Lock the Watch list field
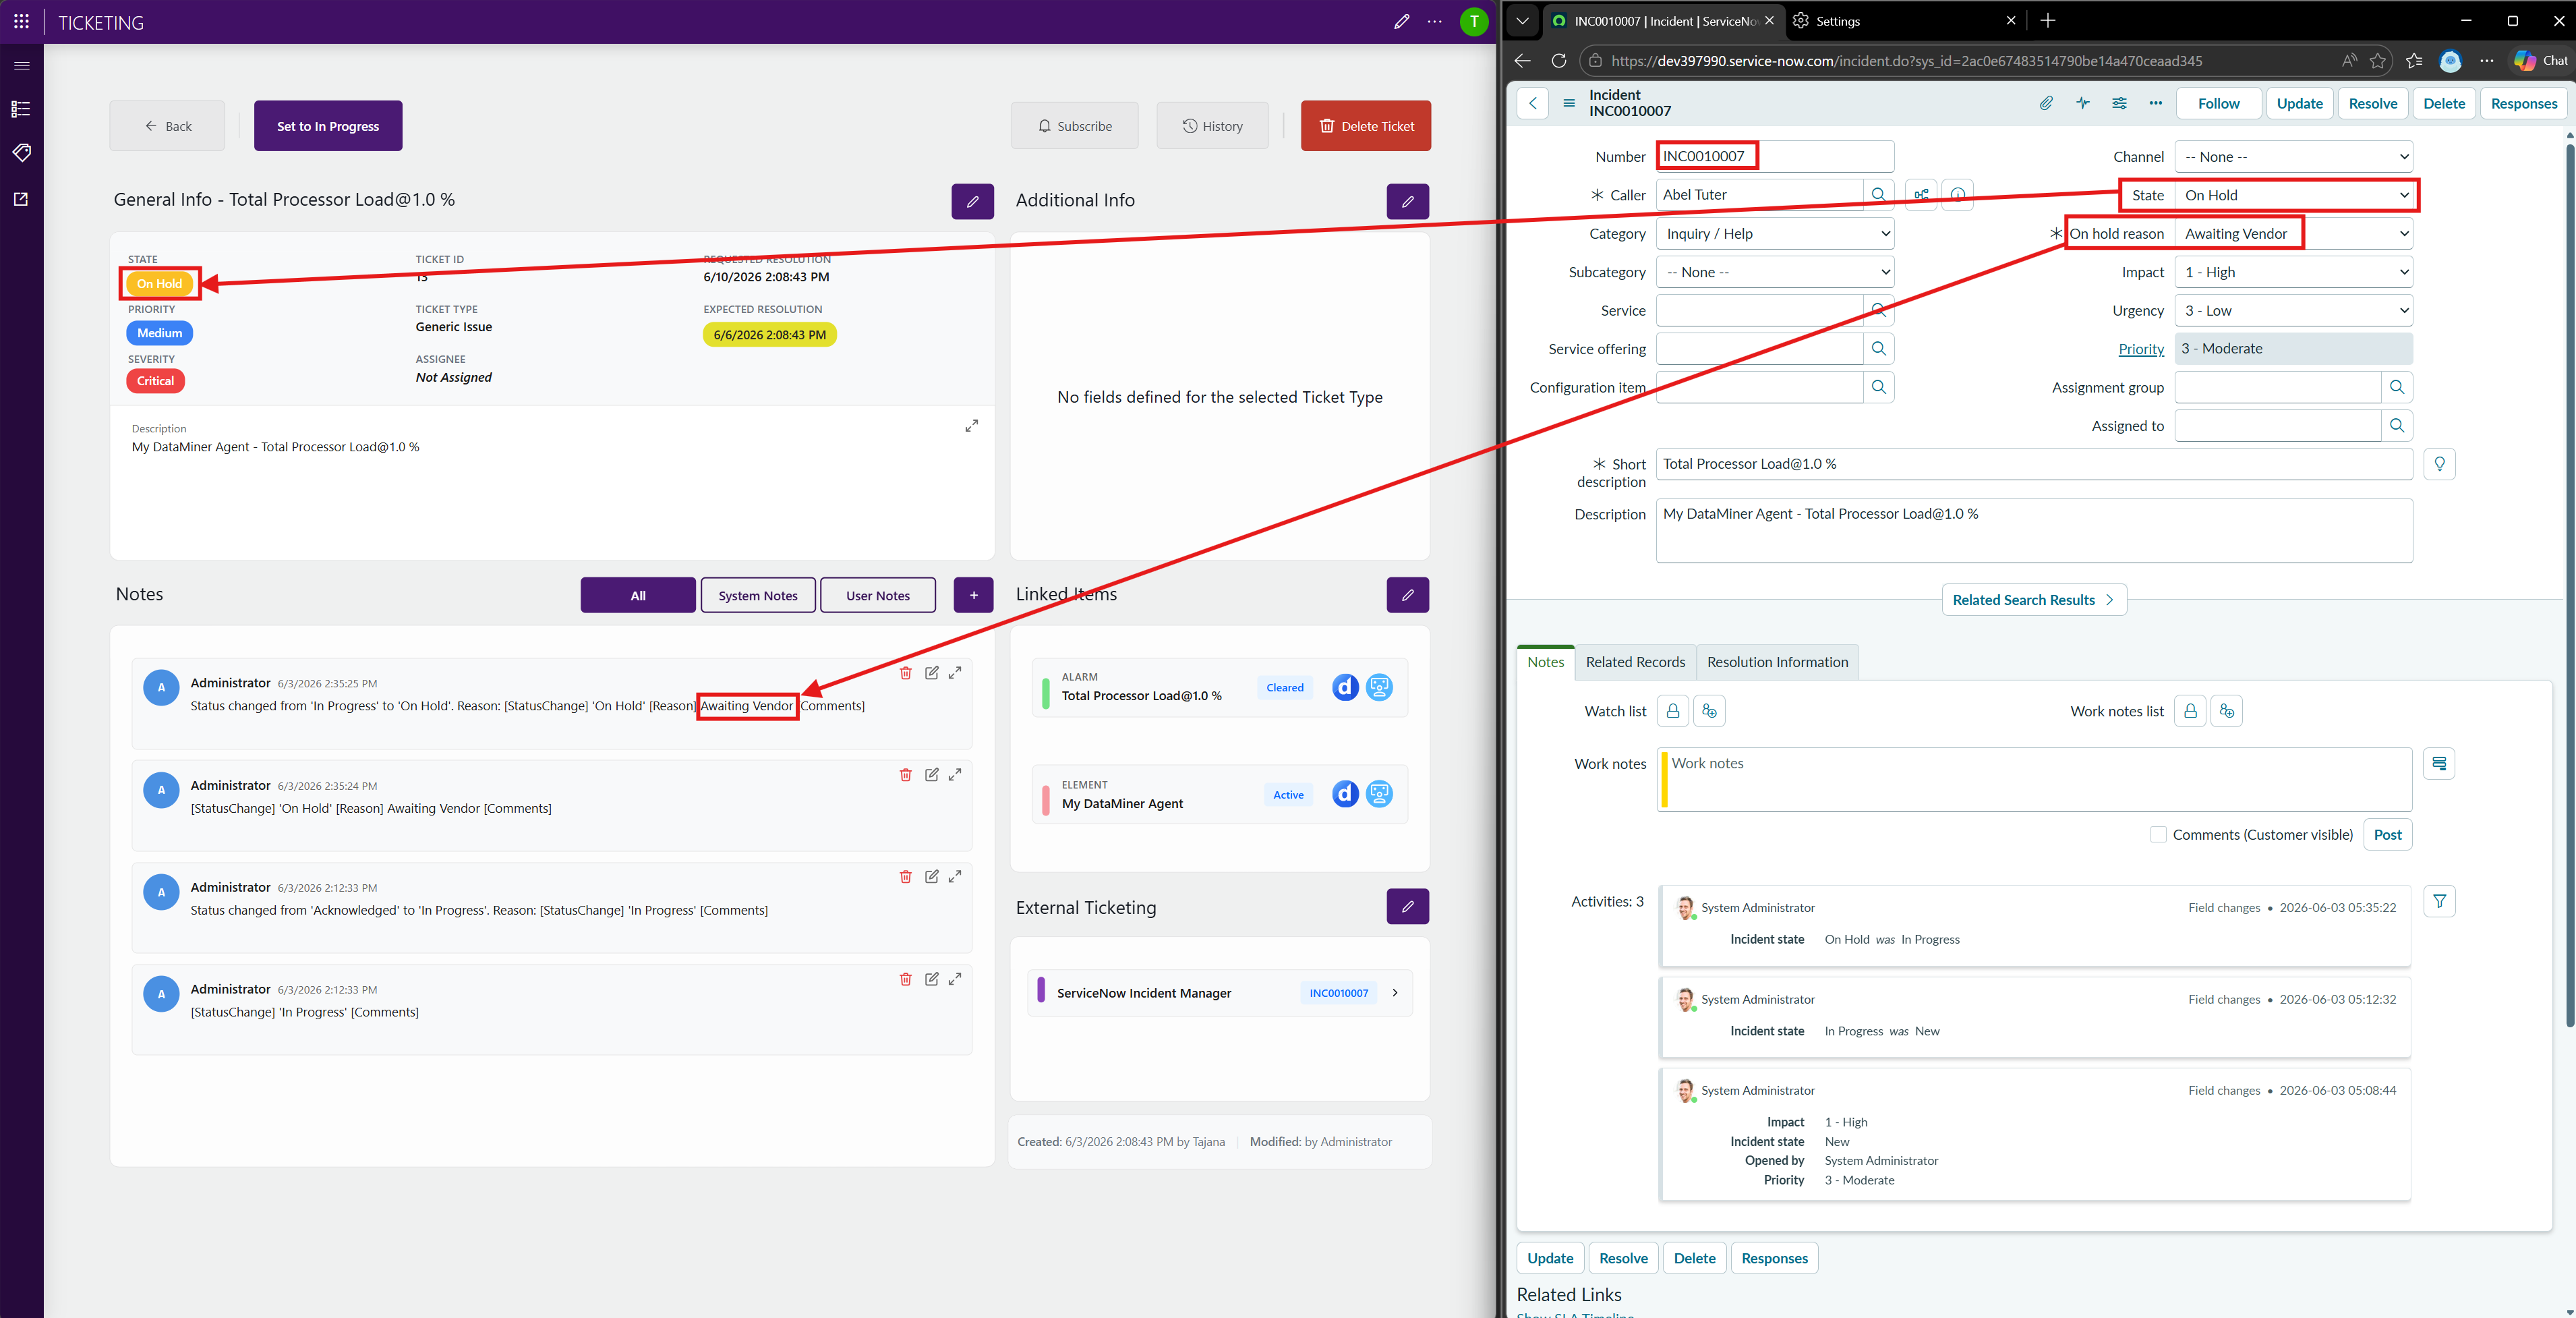The height and width of the screenshot is (1318, 2576). (x=1673, y=711)
